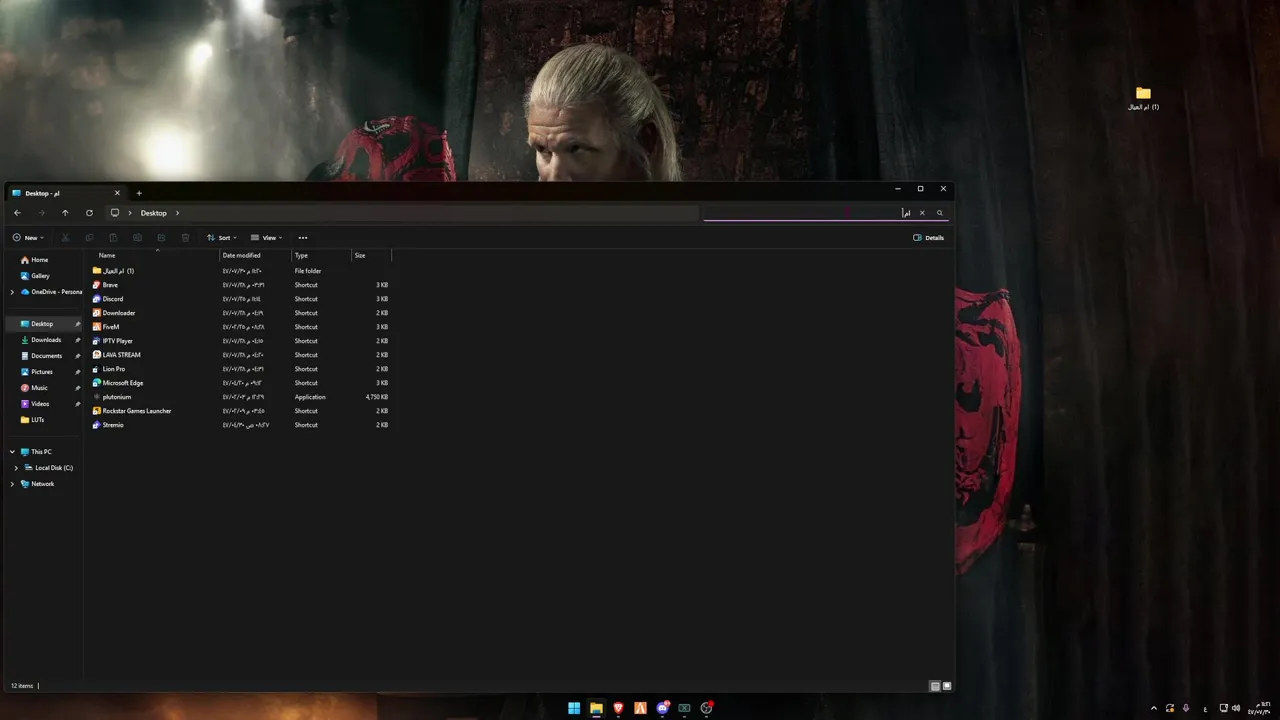Open the More options ellipsis menu
Screen dimensions: 1280x720
point(303,238)
